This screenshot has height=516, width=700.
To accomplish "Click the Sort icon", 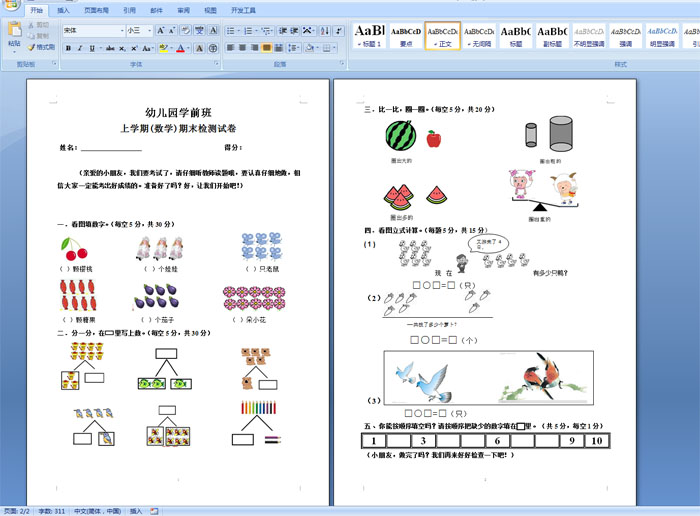I will 325,31.
